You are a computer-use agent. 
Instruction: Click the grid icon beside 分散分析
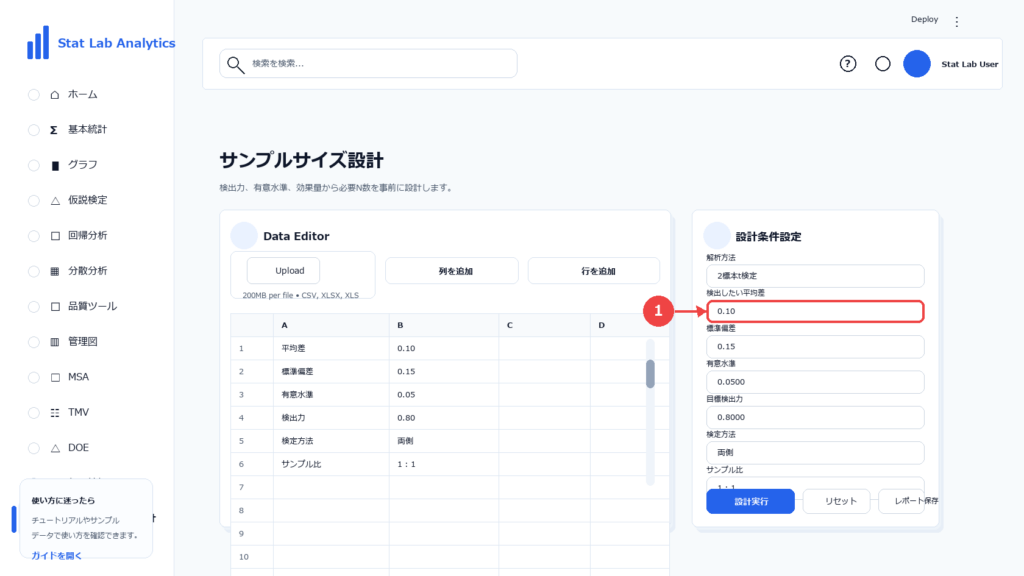(55, 271)
